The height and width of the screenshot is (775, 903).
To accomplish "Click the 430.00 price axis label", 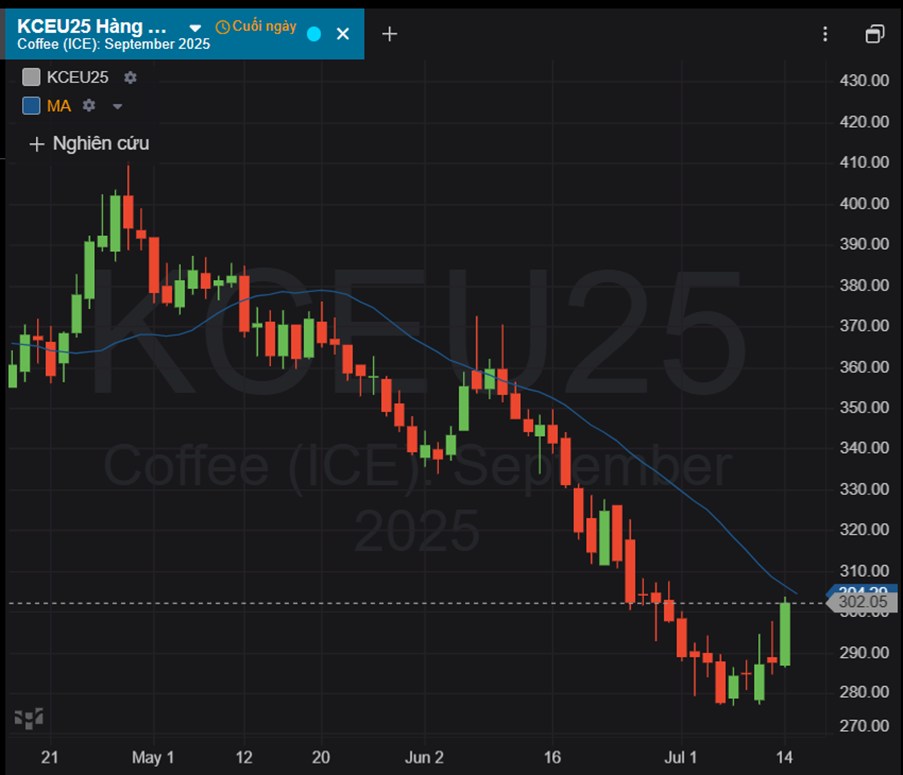I will point(864,81).
